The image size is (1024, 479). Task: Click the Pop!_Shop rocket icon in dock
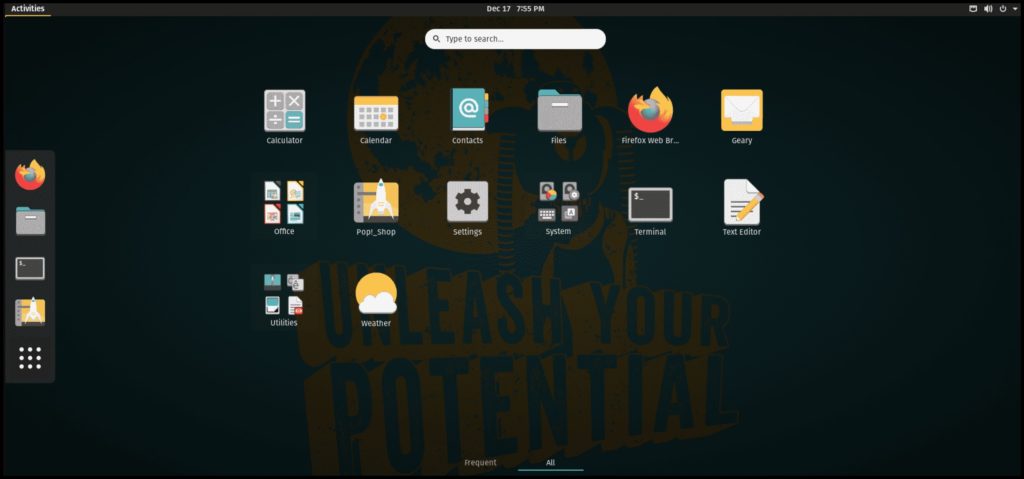point(30,312)
